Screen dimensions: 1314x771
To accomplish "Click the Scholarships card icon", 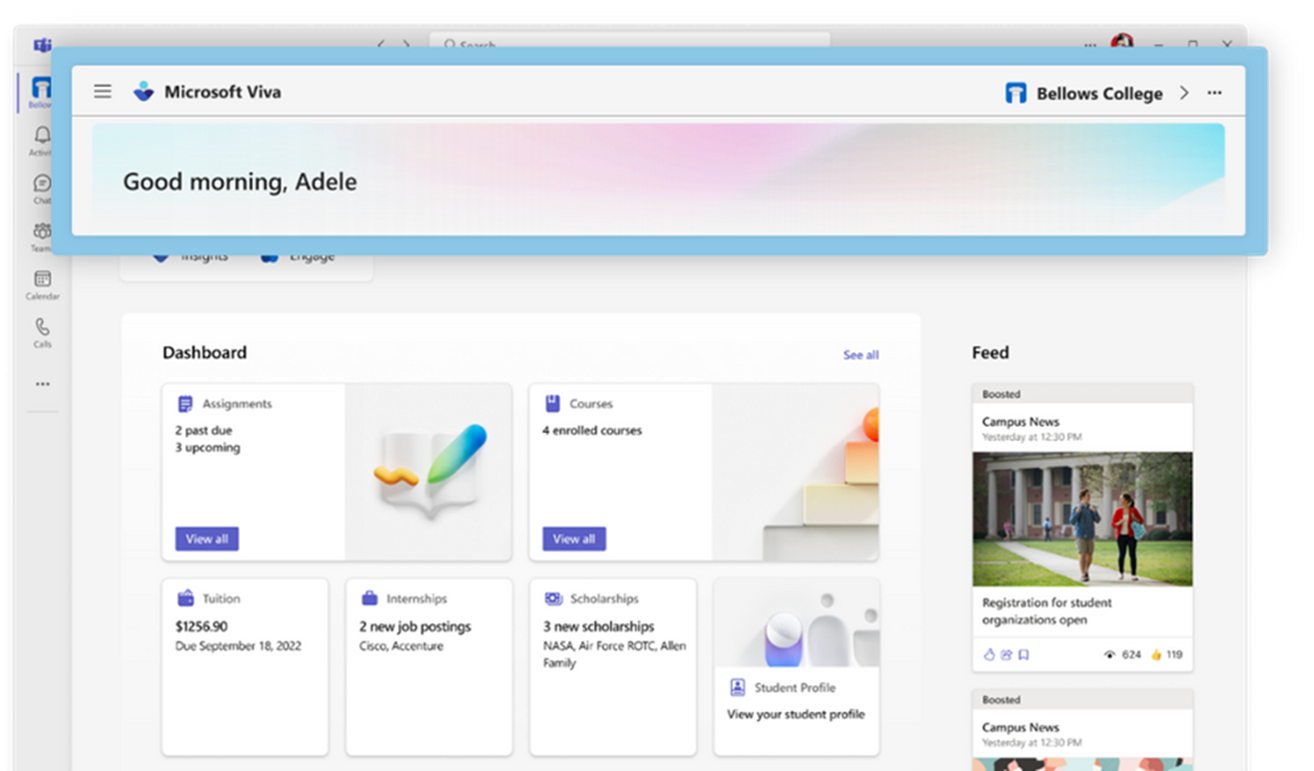I will point(553,598).
